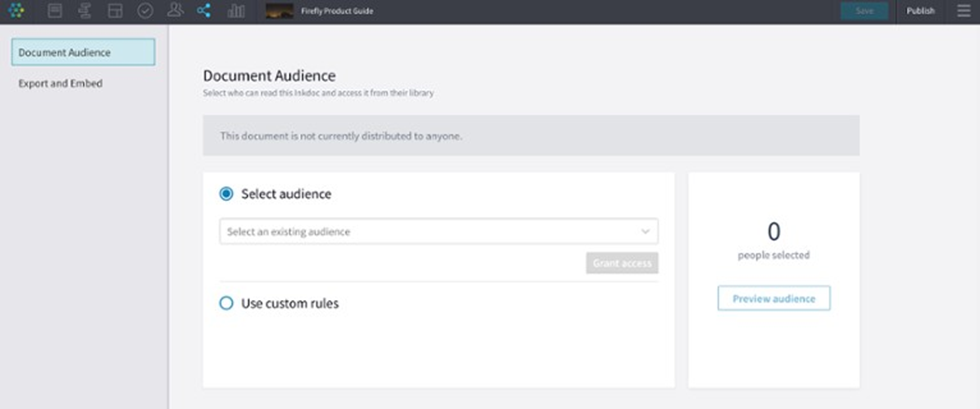The image size is (980, 409).
Task: Click the highlighted share icon
Action: pos(205,11)
